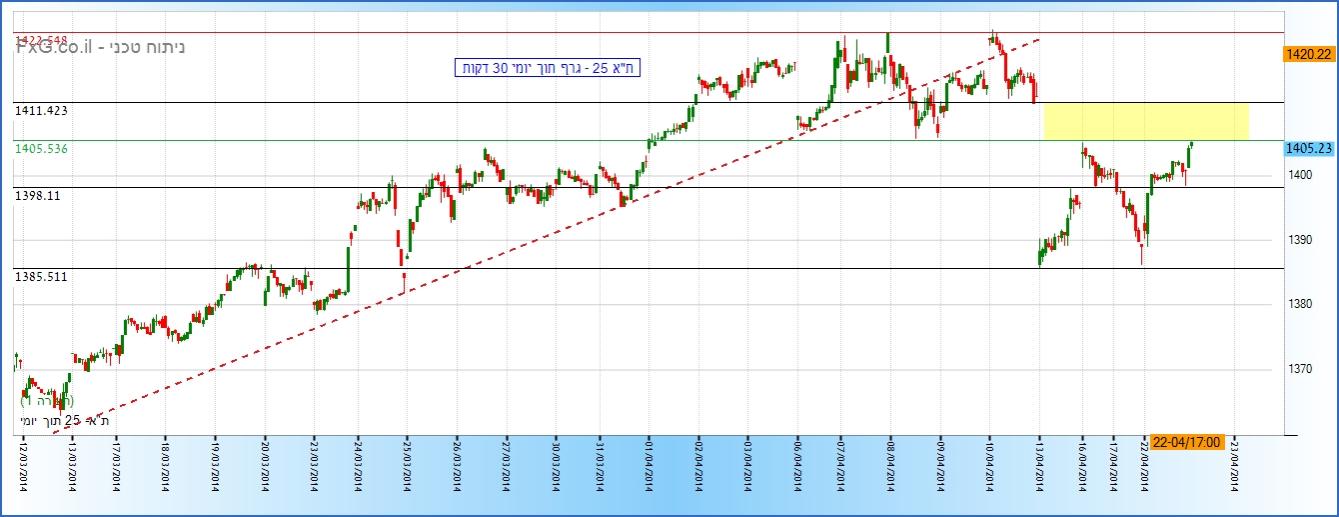This screenshot has height=517, width=1339.
Task: Click the orange 22-04/17:00 time marker
Action: pyautogui.click(x=1185, y=443)
